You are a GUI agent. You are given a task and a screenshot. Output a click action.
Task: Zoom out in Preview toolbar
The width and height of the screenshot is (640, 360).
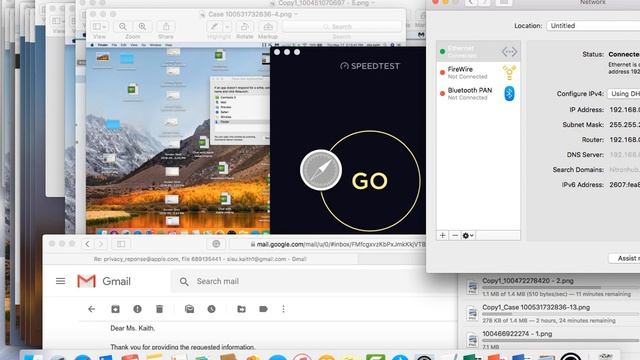tap(122, 27)
